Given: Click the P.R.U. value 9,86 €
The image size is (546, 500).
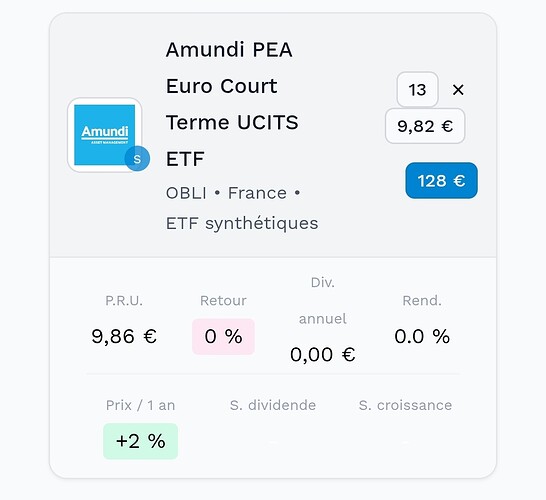Looking at the screenshot, I should (x=124, y=336).
